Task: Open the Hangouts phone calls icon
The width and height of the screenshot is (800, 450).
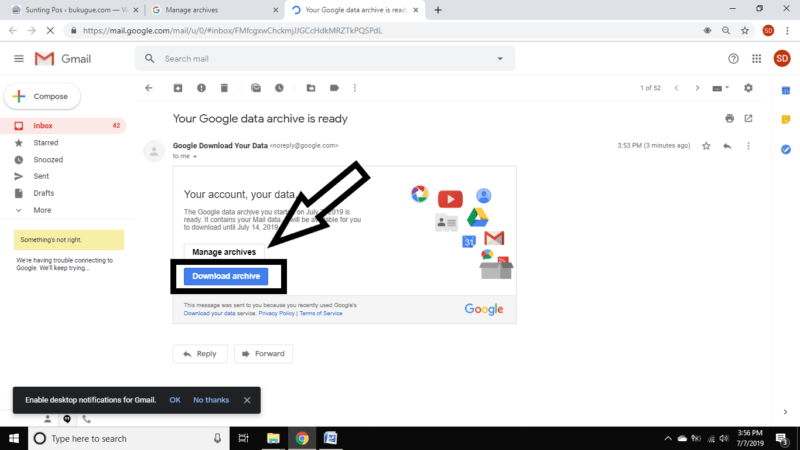Action: click(87, 419)
